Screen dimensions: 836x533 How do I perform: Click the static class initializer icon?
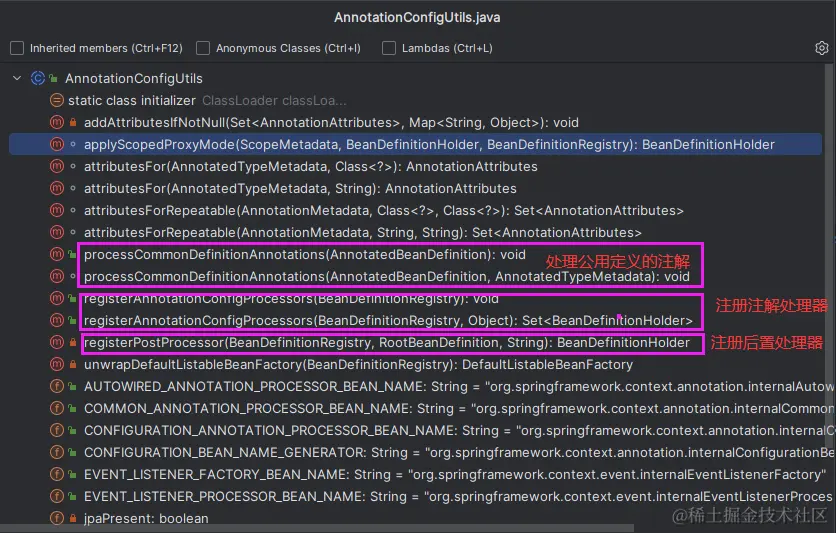click(57, 100)
